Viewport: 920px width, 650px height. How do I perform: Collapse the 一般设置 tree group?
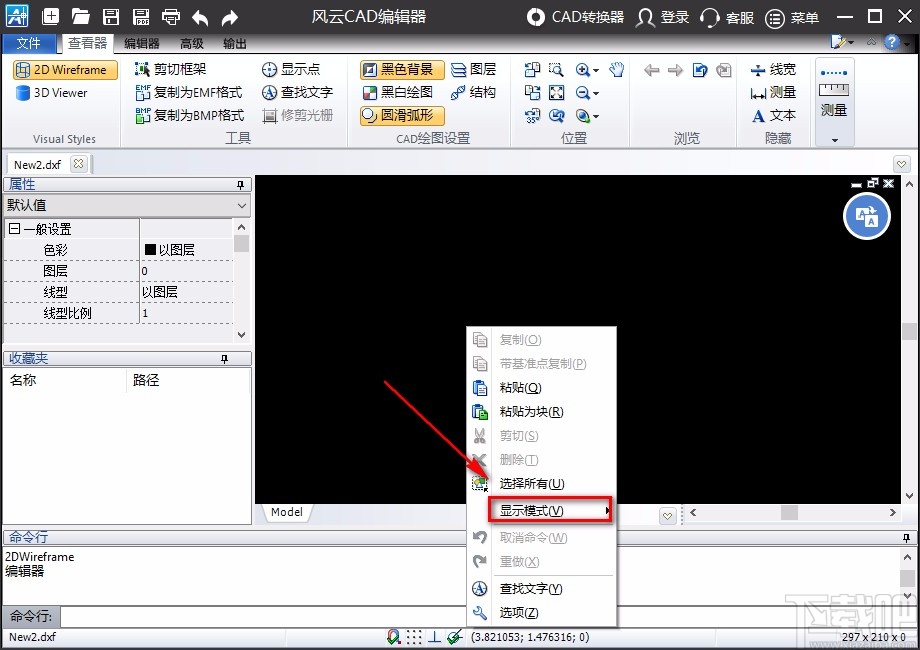click(15, 229)
